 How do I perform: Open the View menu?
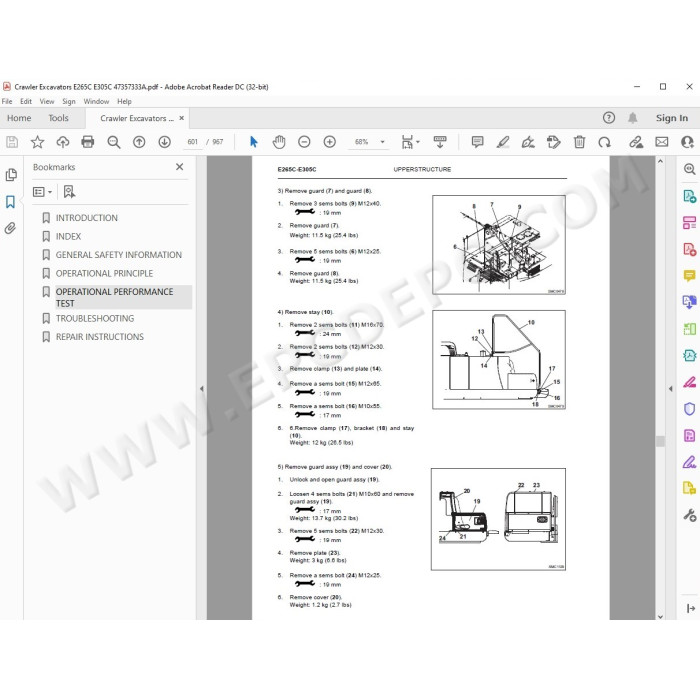coord(47,101)
